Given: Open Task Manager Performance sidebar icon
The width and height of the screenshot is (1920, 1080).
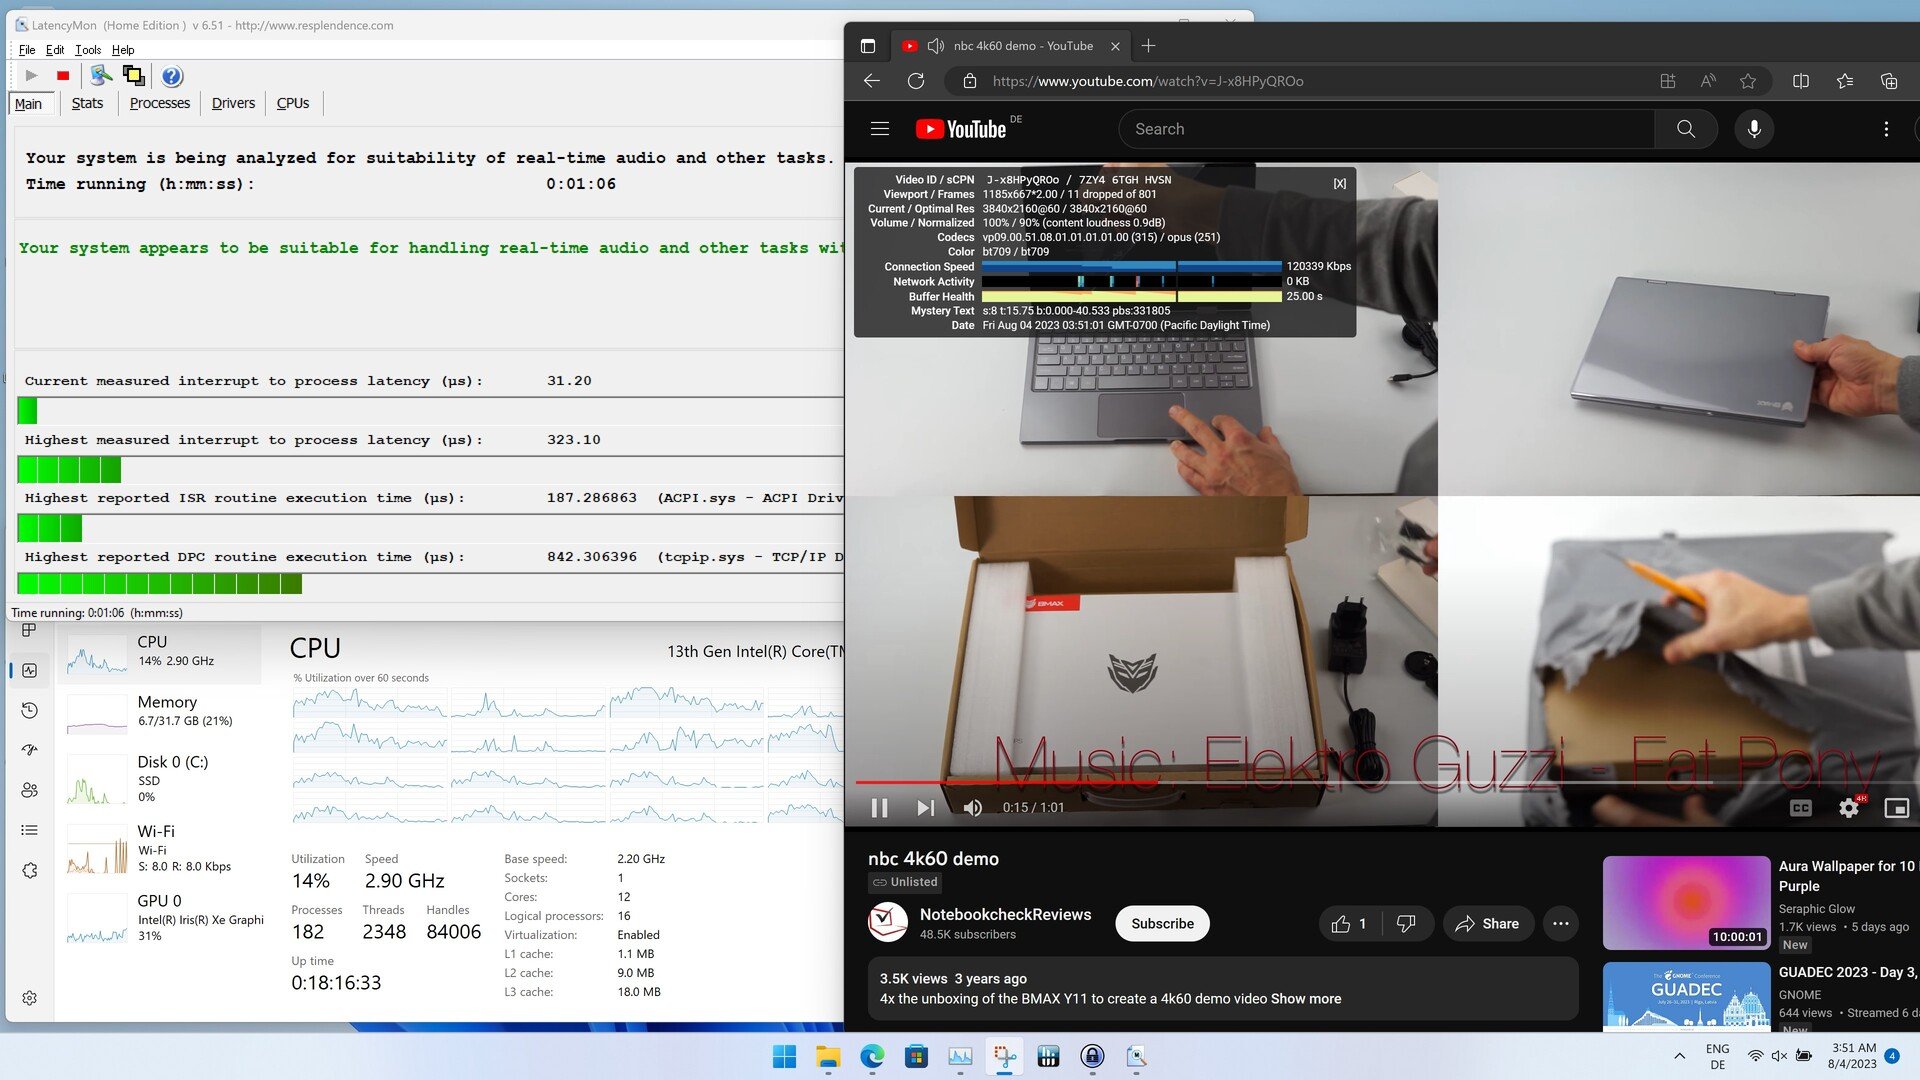Looking at the screenshot, I should (x=29, y=671).
